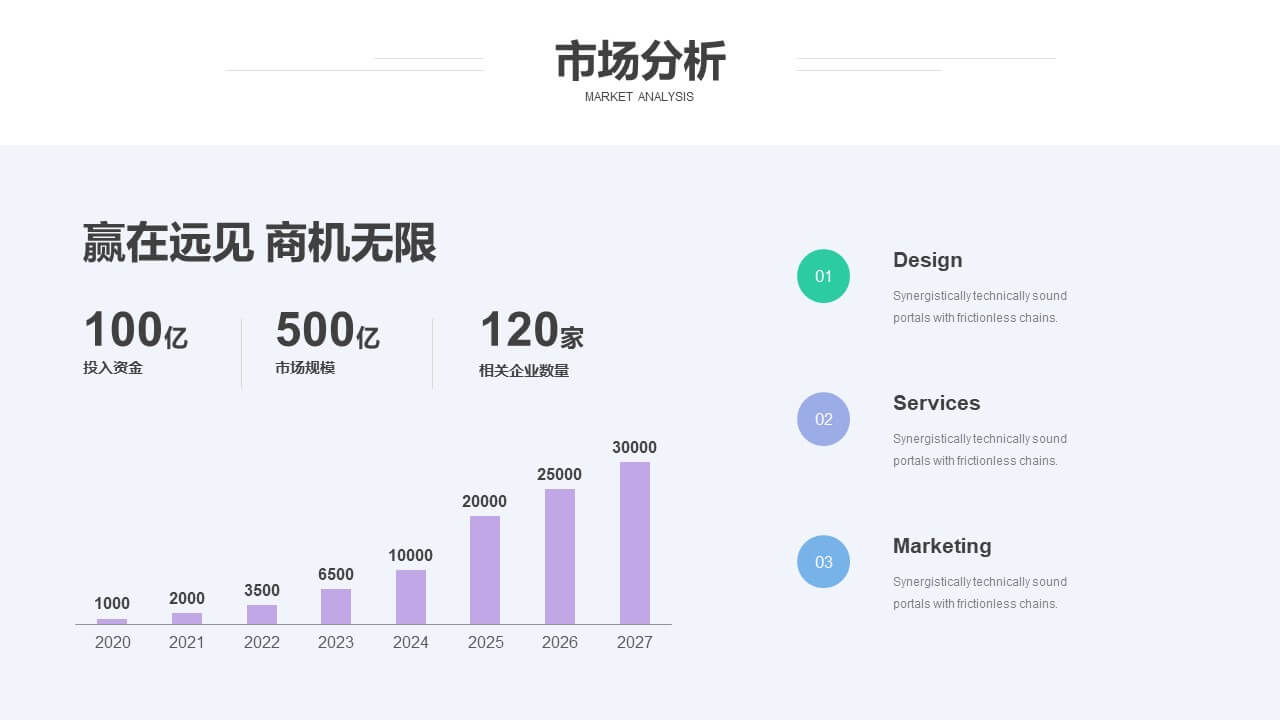Click the 2020 axis label
Viewport: 1280px width, 720px height.
click(x=113, y=642)
